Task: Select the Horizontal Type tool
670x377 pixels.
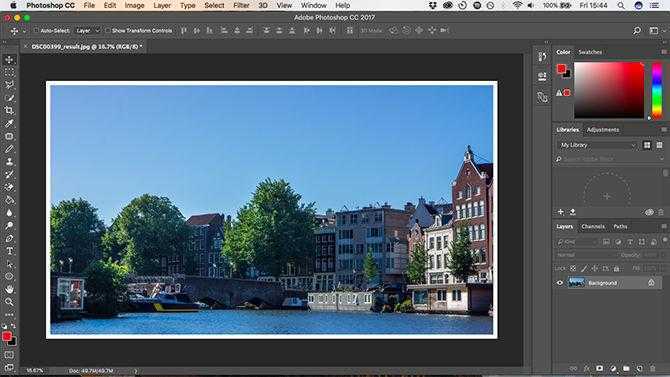Action: pyautogui.click(x=9, y=251)
